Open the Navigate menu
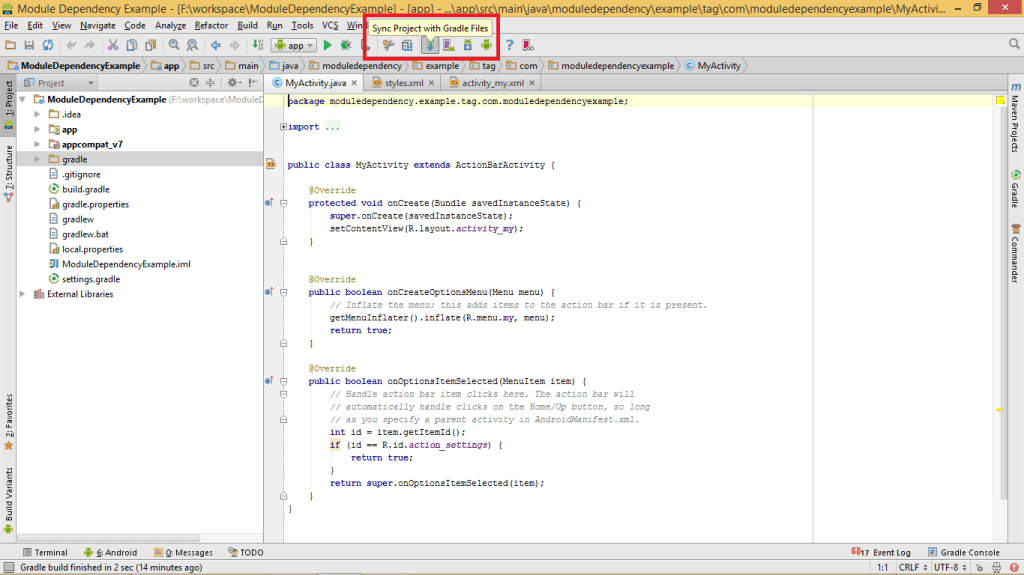This screenshot has width=1024, height=575. point(97,25)
